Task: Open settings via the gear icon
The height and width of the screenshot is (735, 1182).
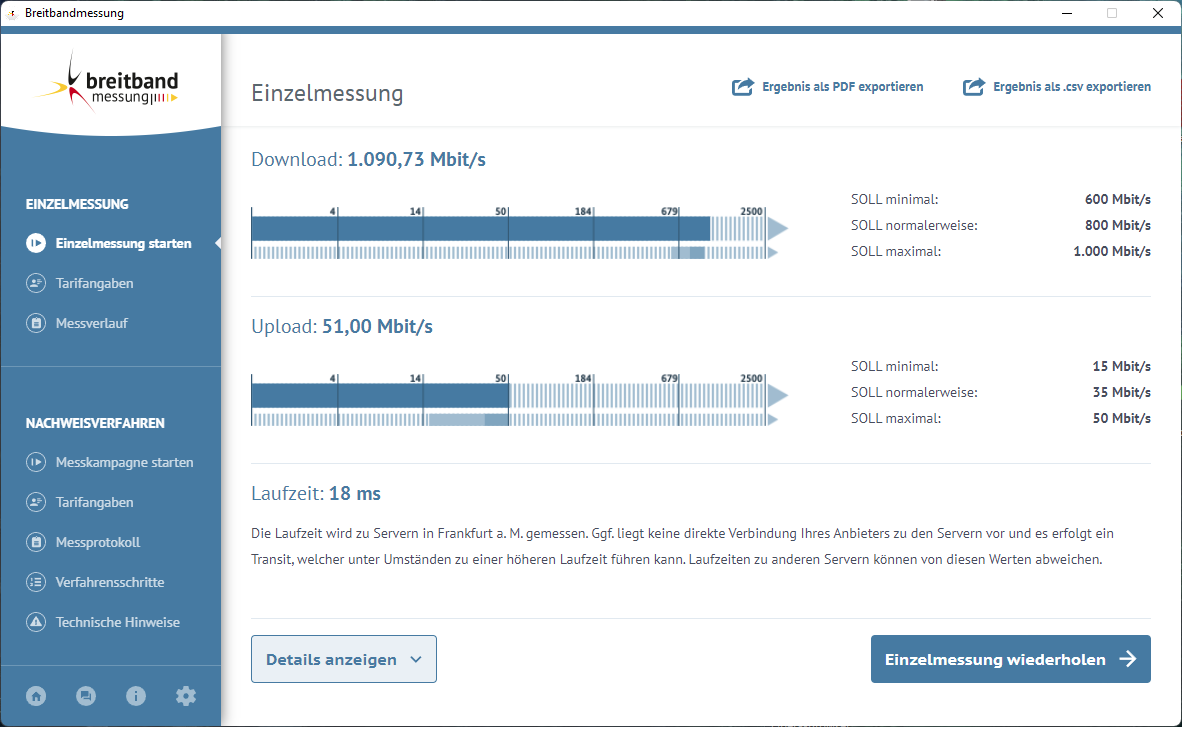Action: pos(186,696)
